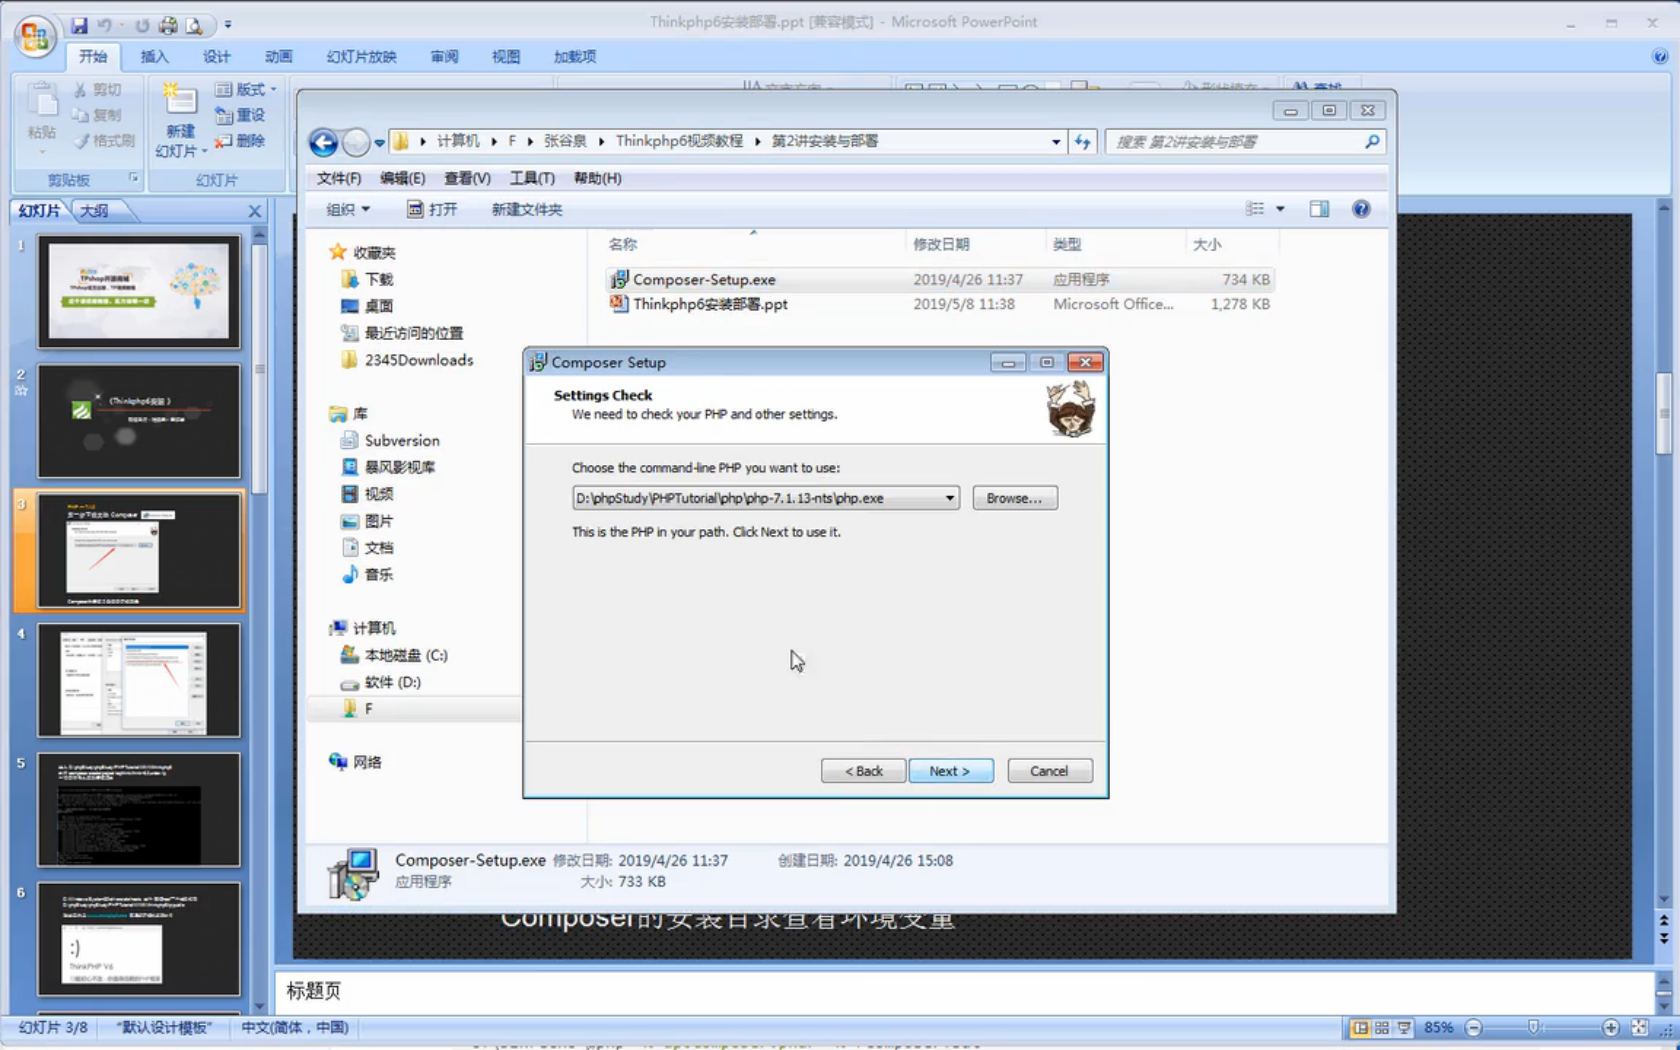1680x1050 pixels.
Task: Click the PowerPoint zoom slider handle
Action: tap(1533, 1027)
